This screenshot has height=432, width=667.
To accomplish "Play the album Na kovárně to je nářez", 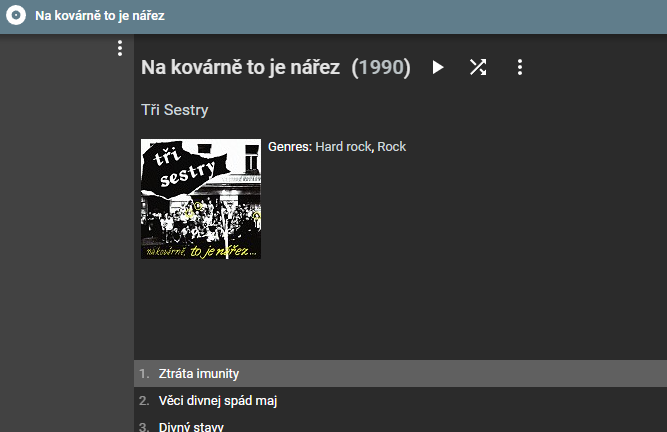I will pyautogui.click(x=438, y=67).
